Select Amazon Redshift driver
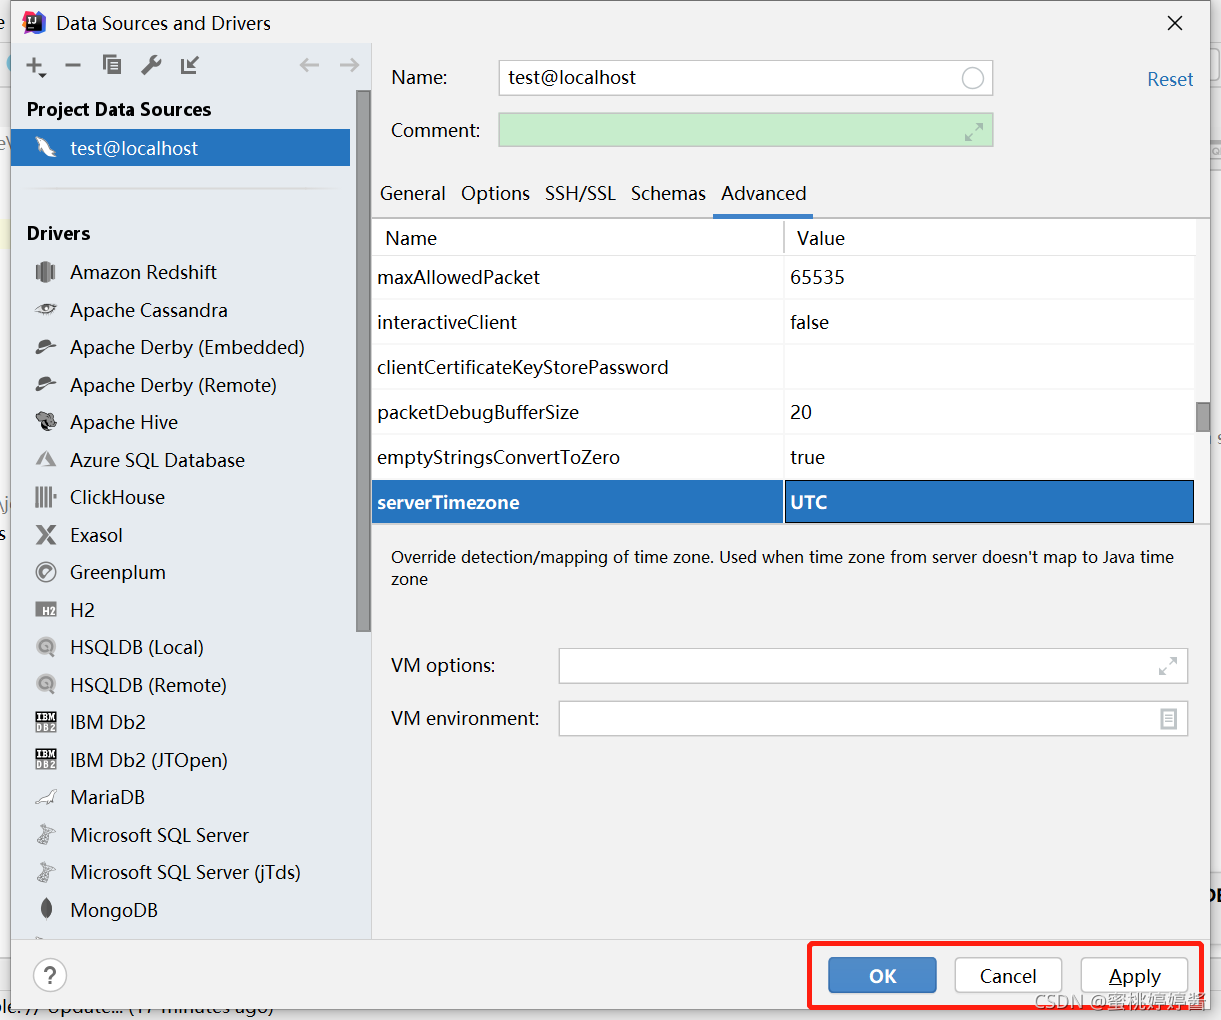 (143, 272)
